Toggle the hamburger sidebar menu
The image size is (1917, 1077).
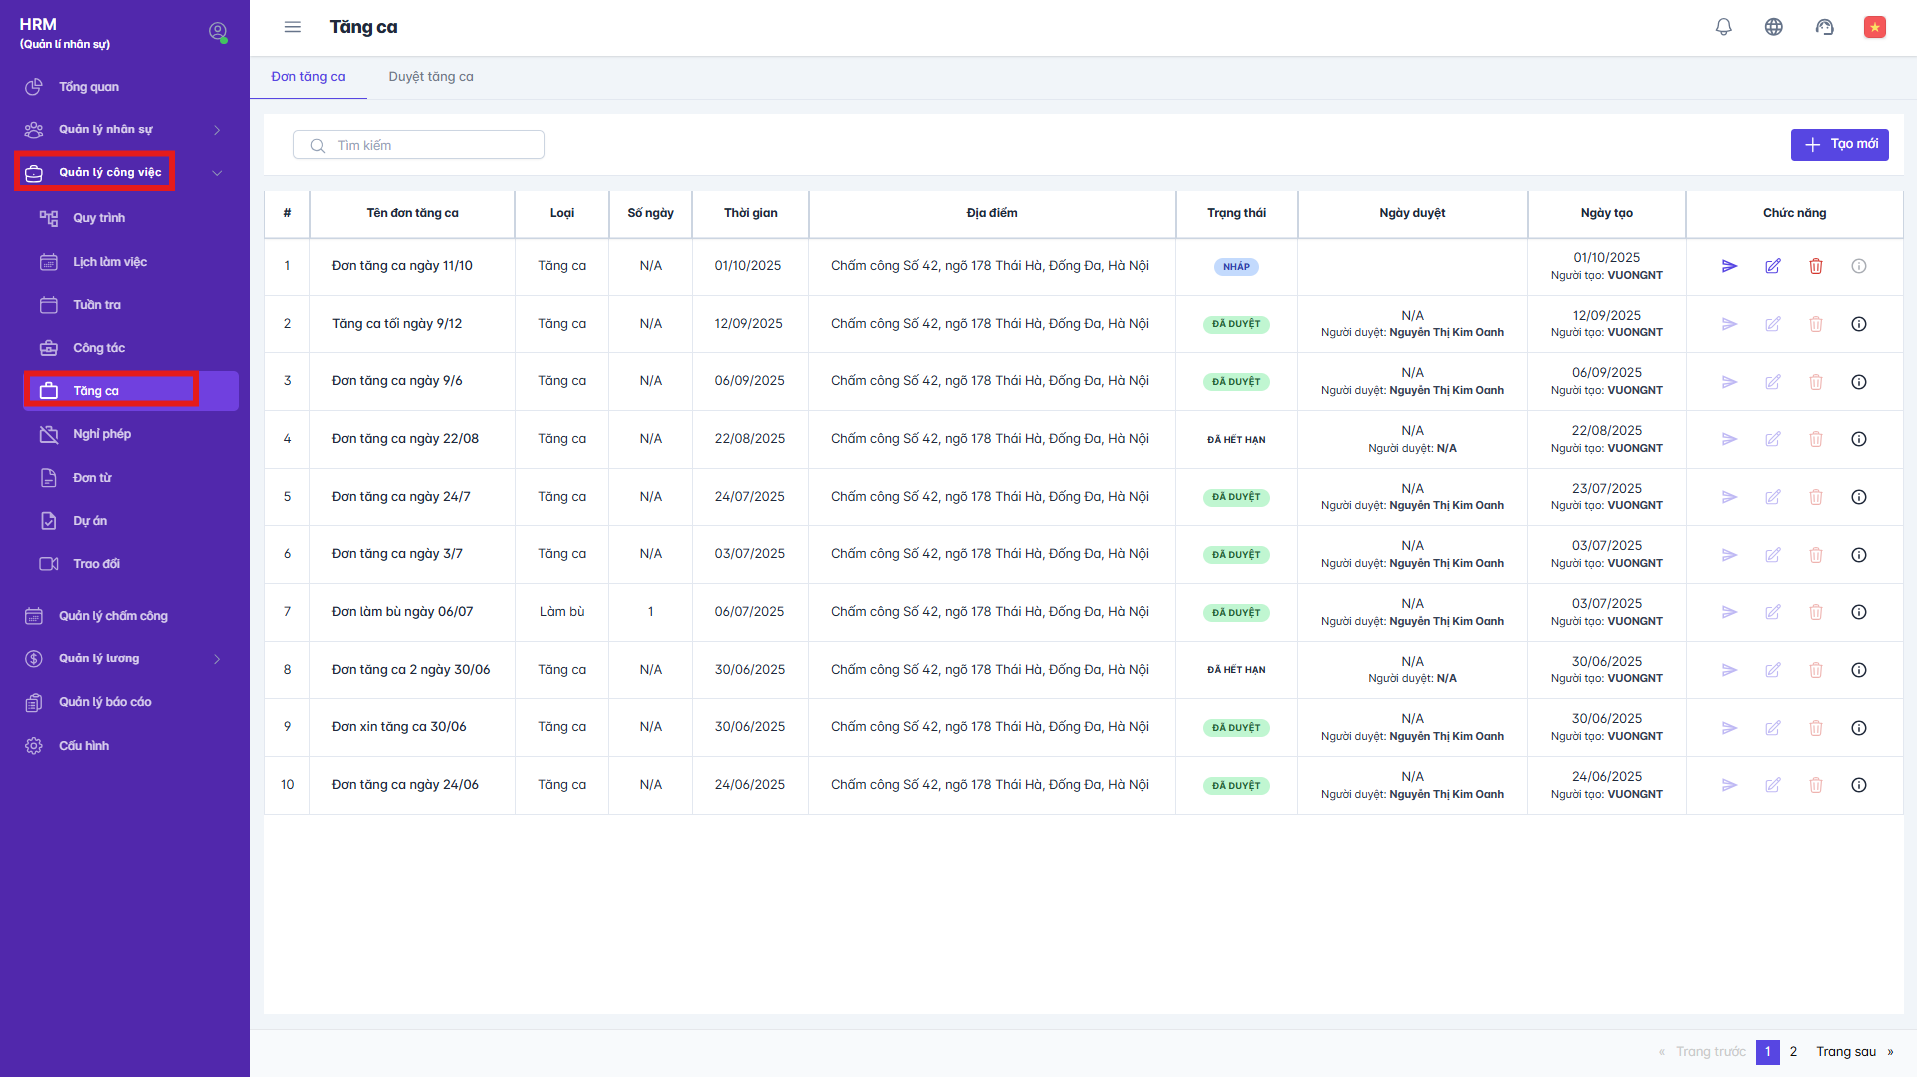(x=292, y=27)
